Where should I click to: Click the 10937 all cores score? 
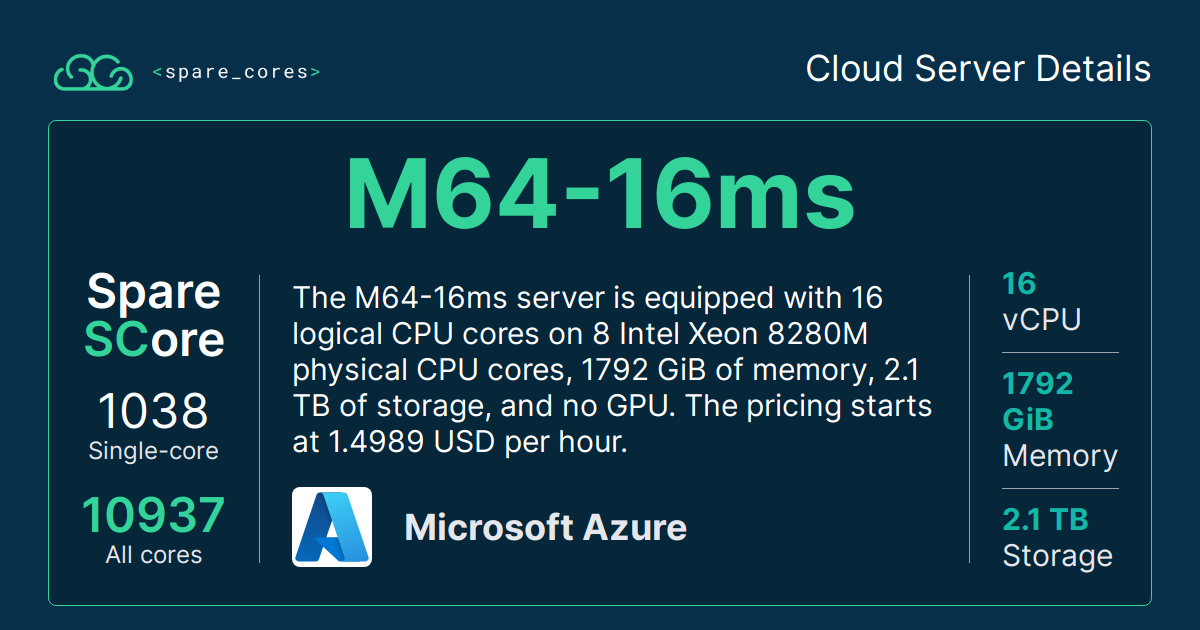[x=153, y=516]
